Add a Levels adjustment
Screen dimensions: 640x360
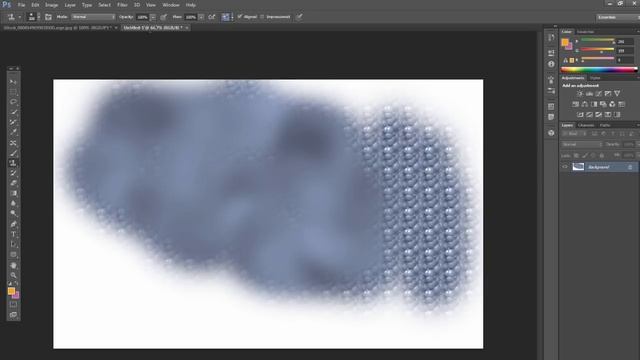tap(589, 94)
